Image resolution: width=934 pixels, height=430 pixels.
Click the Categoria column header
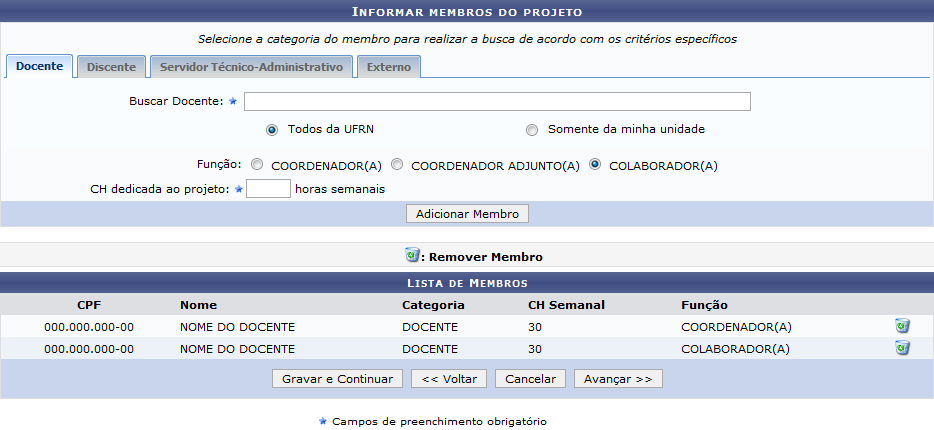(433, 305)
